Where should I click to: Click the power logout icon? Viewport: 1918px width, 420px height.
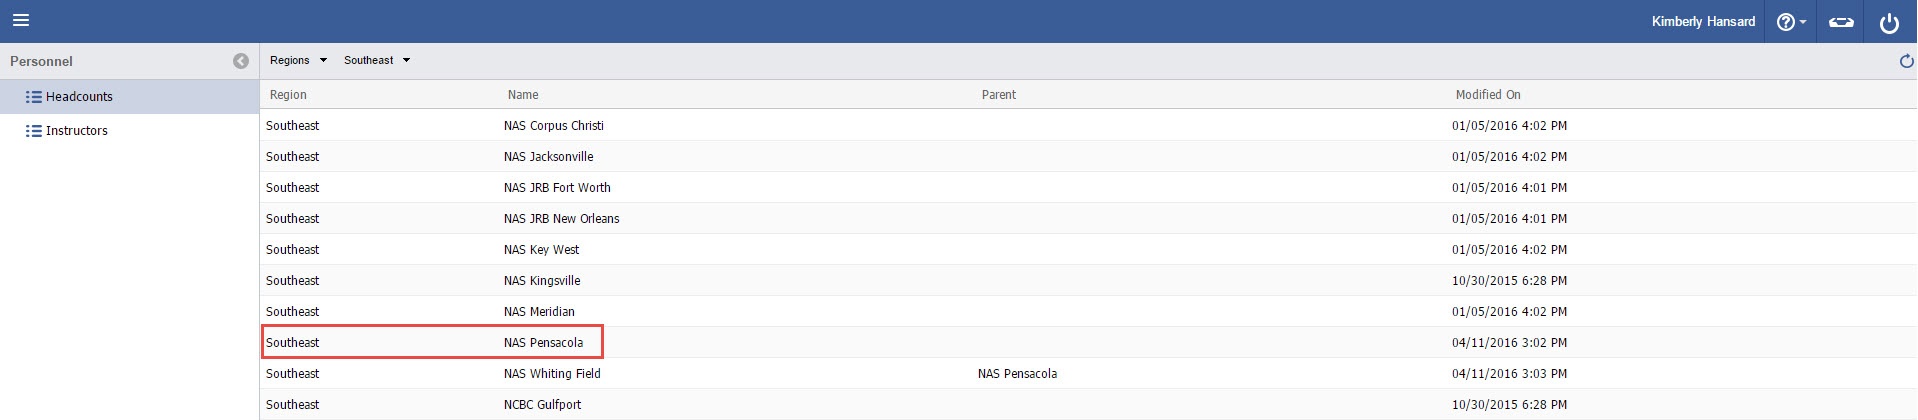[x=1889, y=22]
